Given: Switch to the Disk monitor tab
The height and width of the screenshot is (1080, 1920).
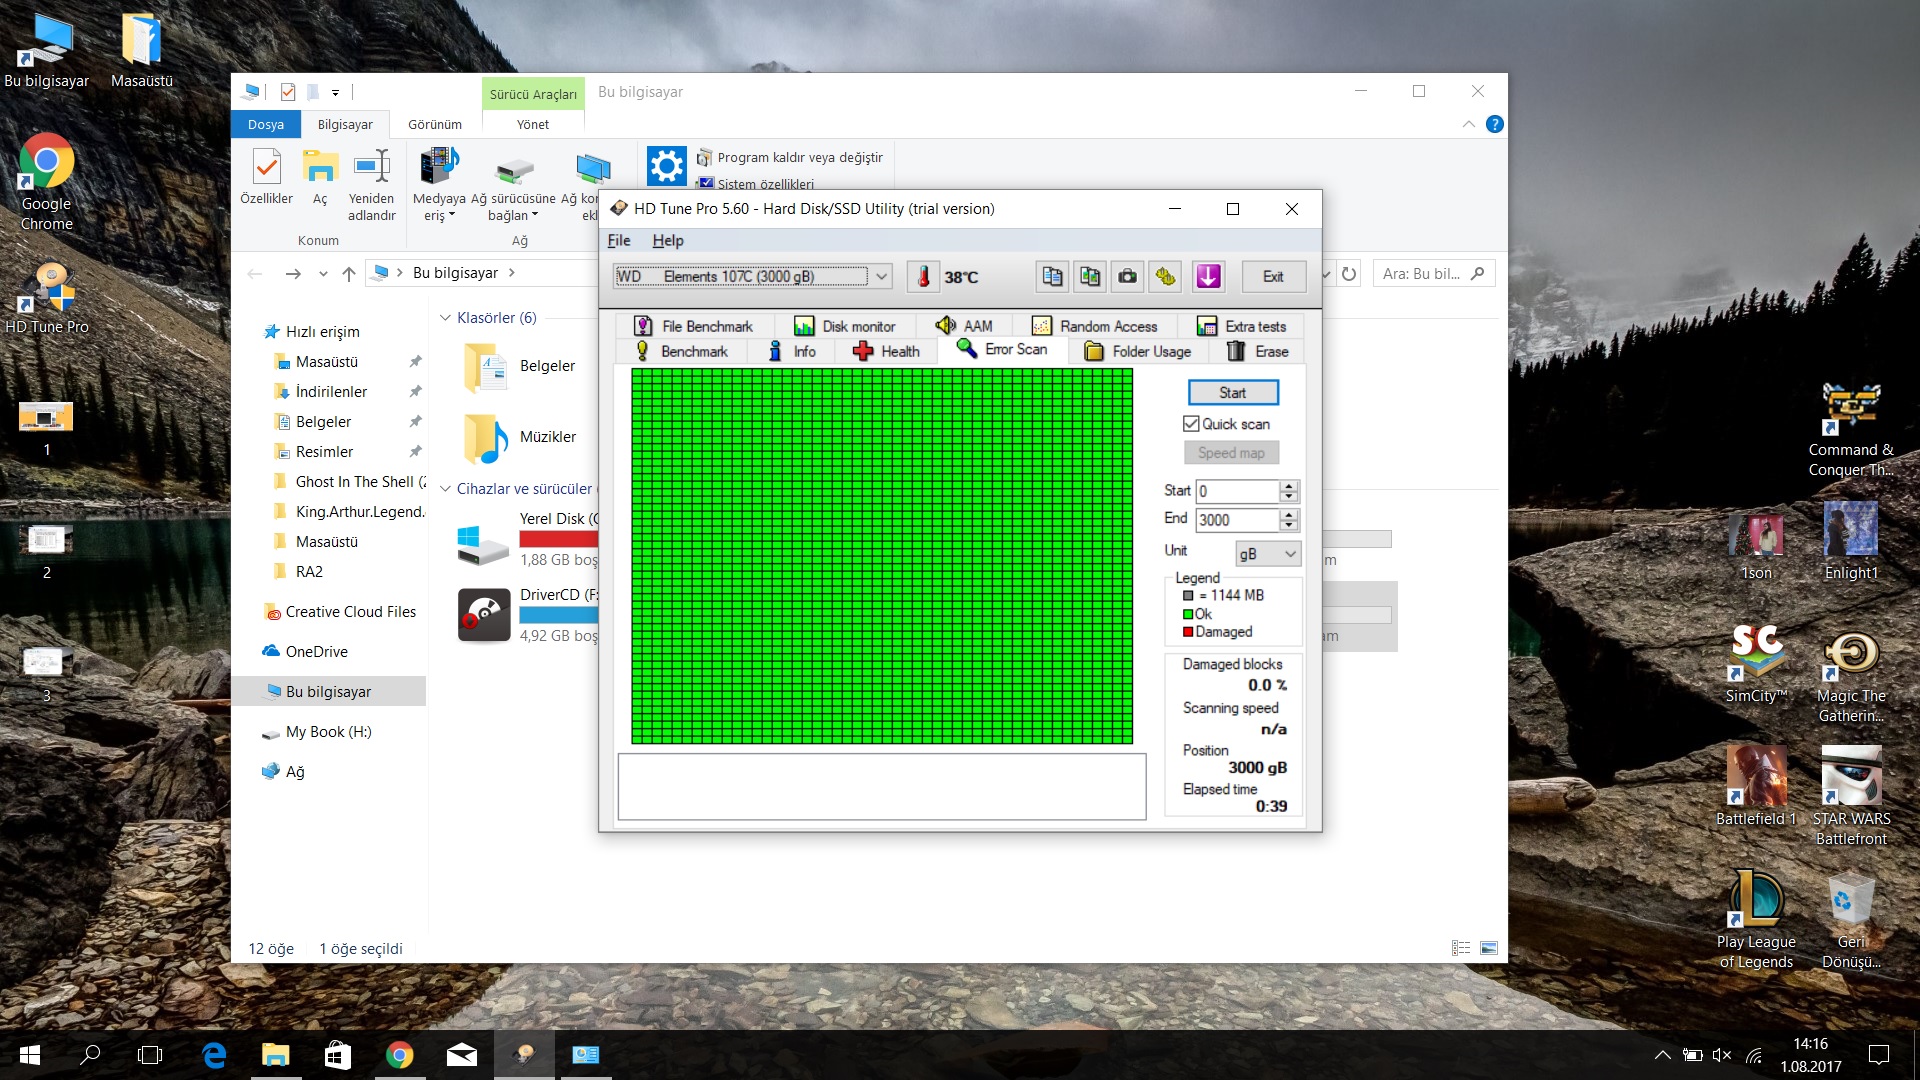Looking at the screenshot, I should (845, 326).
